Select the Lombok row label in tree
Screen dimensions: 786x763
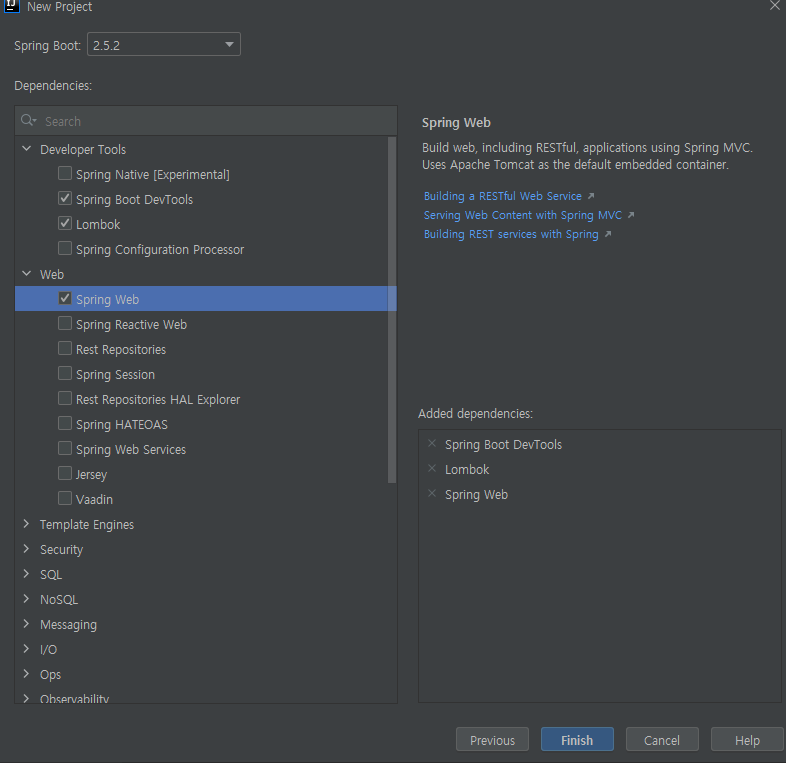(x=98, y=224)
